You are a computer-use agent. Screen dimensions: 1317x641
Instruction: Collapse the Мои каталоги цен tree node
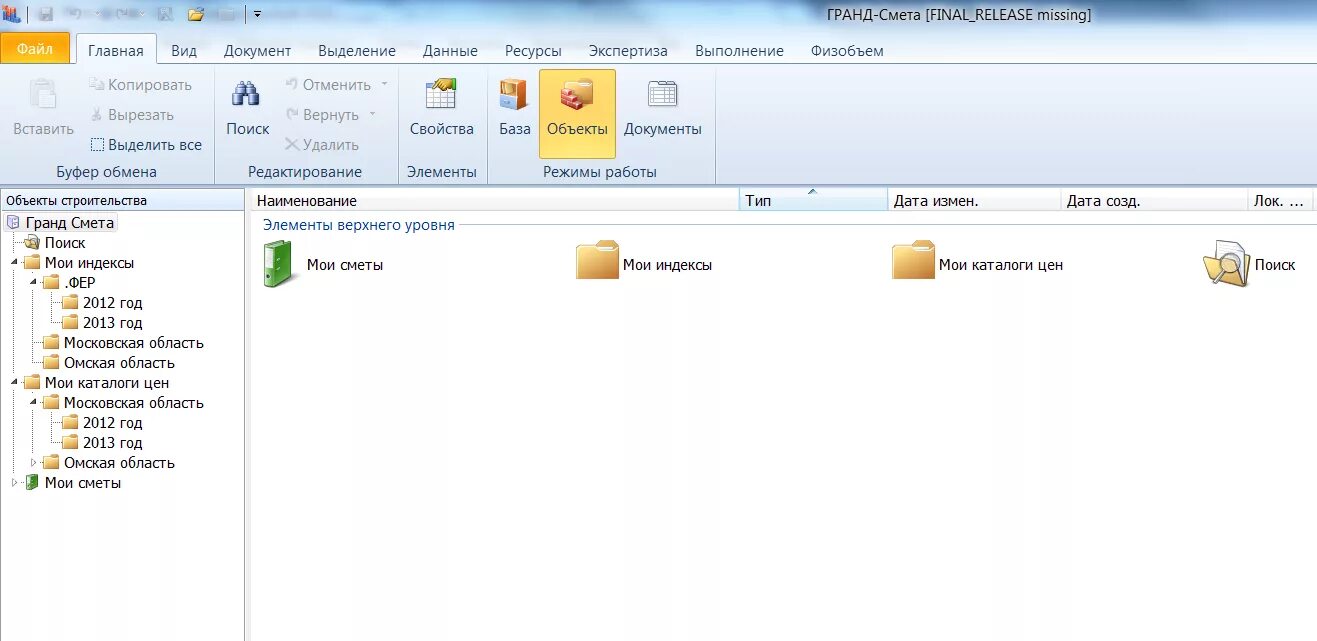pos(15,383)
